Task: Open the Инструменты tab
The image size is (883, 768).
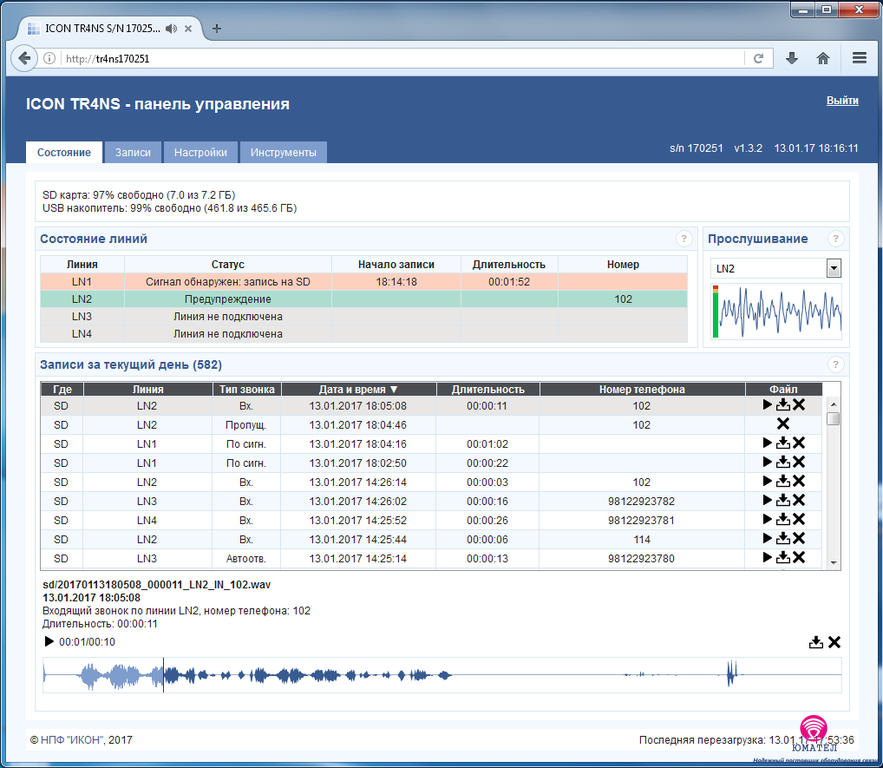Action: tap(283, 153)
